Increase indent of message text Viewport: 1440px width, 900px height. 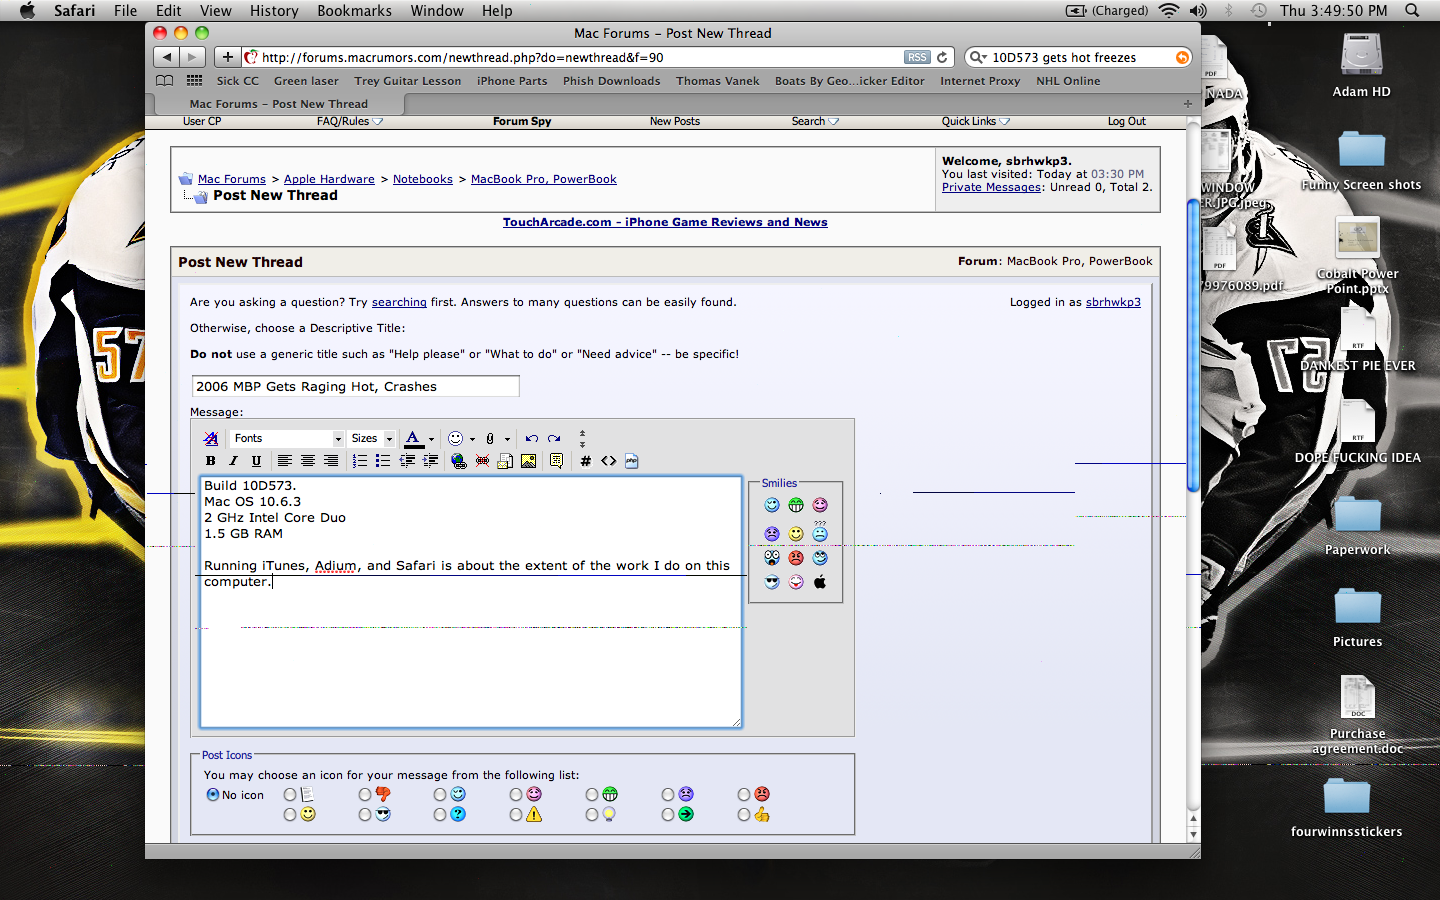click(430, 461)
